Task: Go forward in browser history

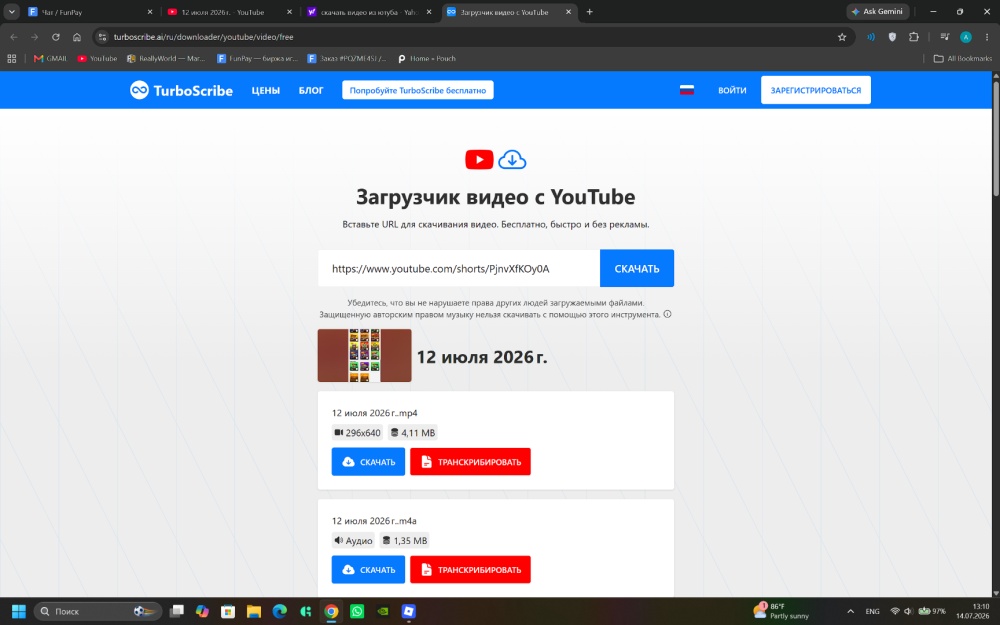Action: [x=34, y=37]
